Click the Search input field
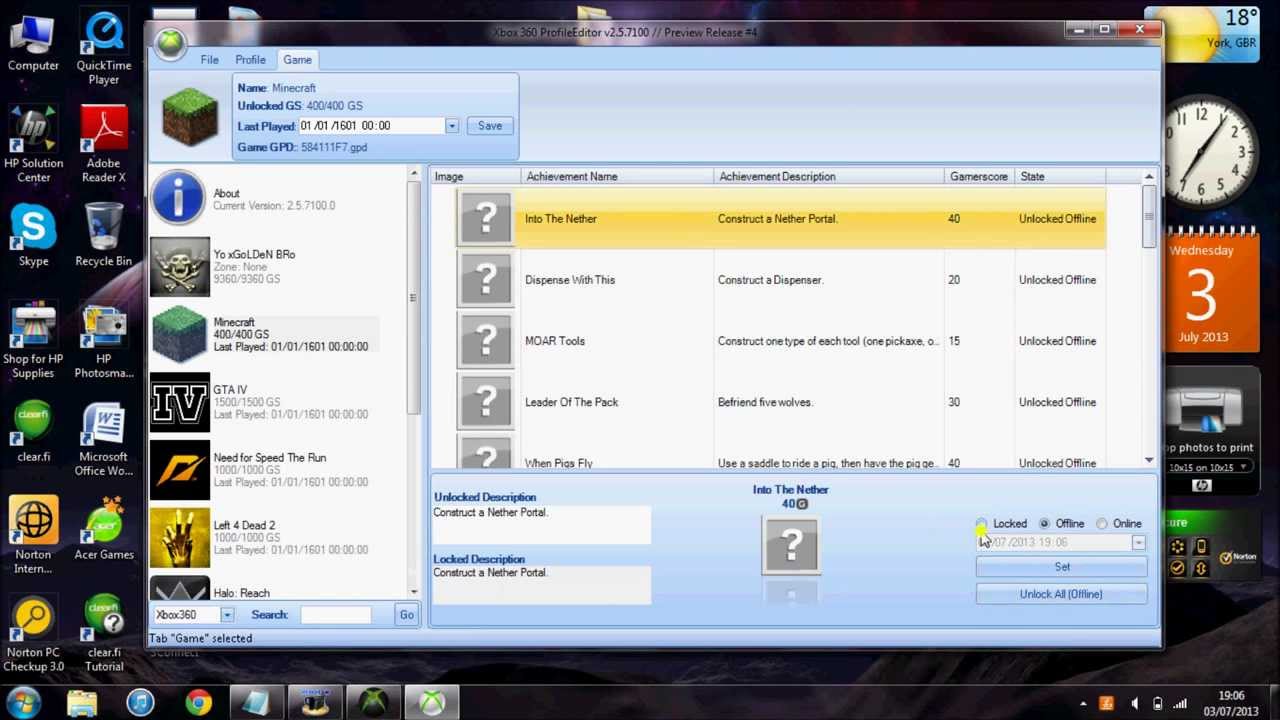 pos(335,615)
